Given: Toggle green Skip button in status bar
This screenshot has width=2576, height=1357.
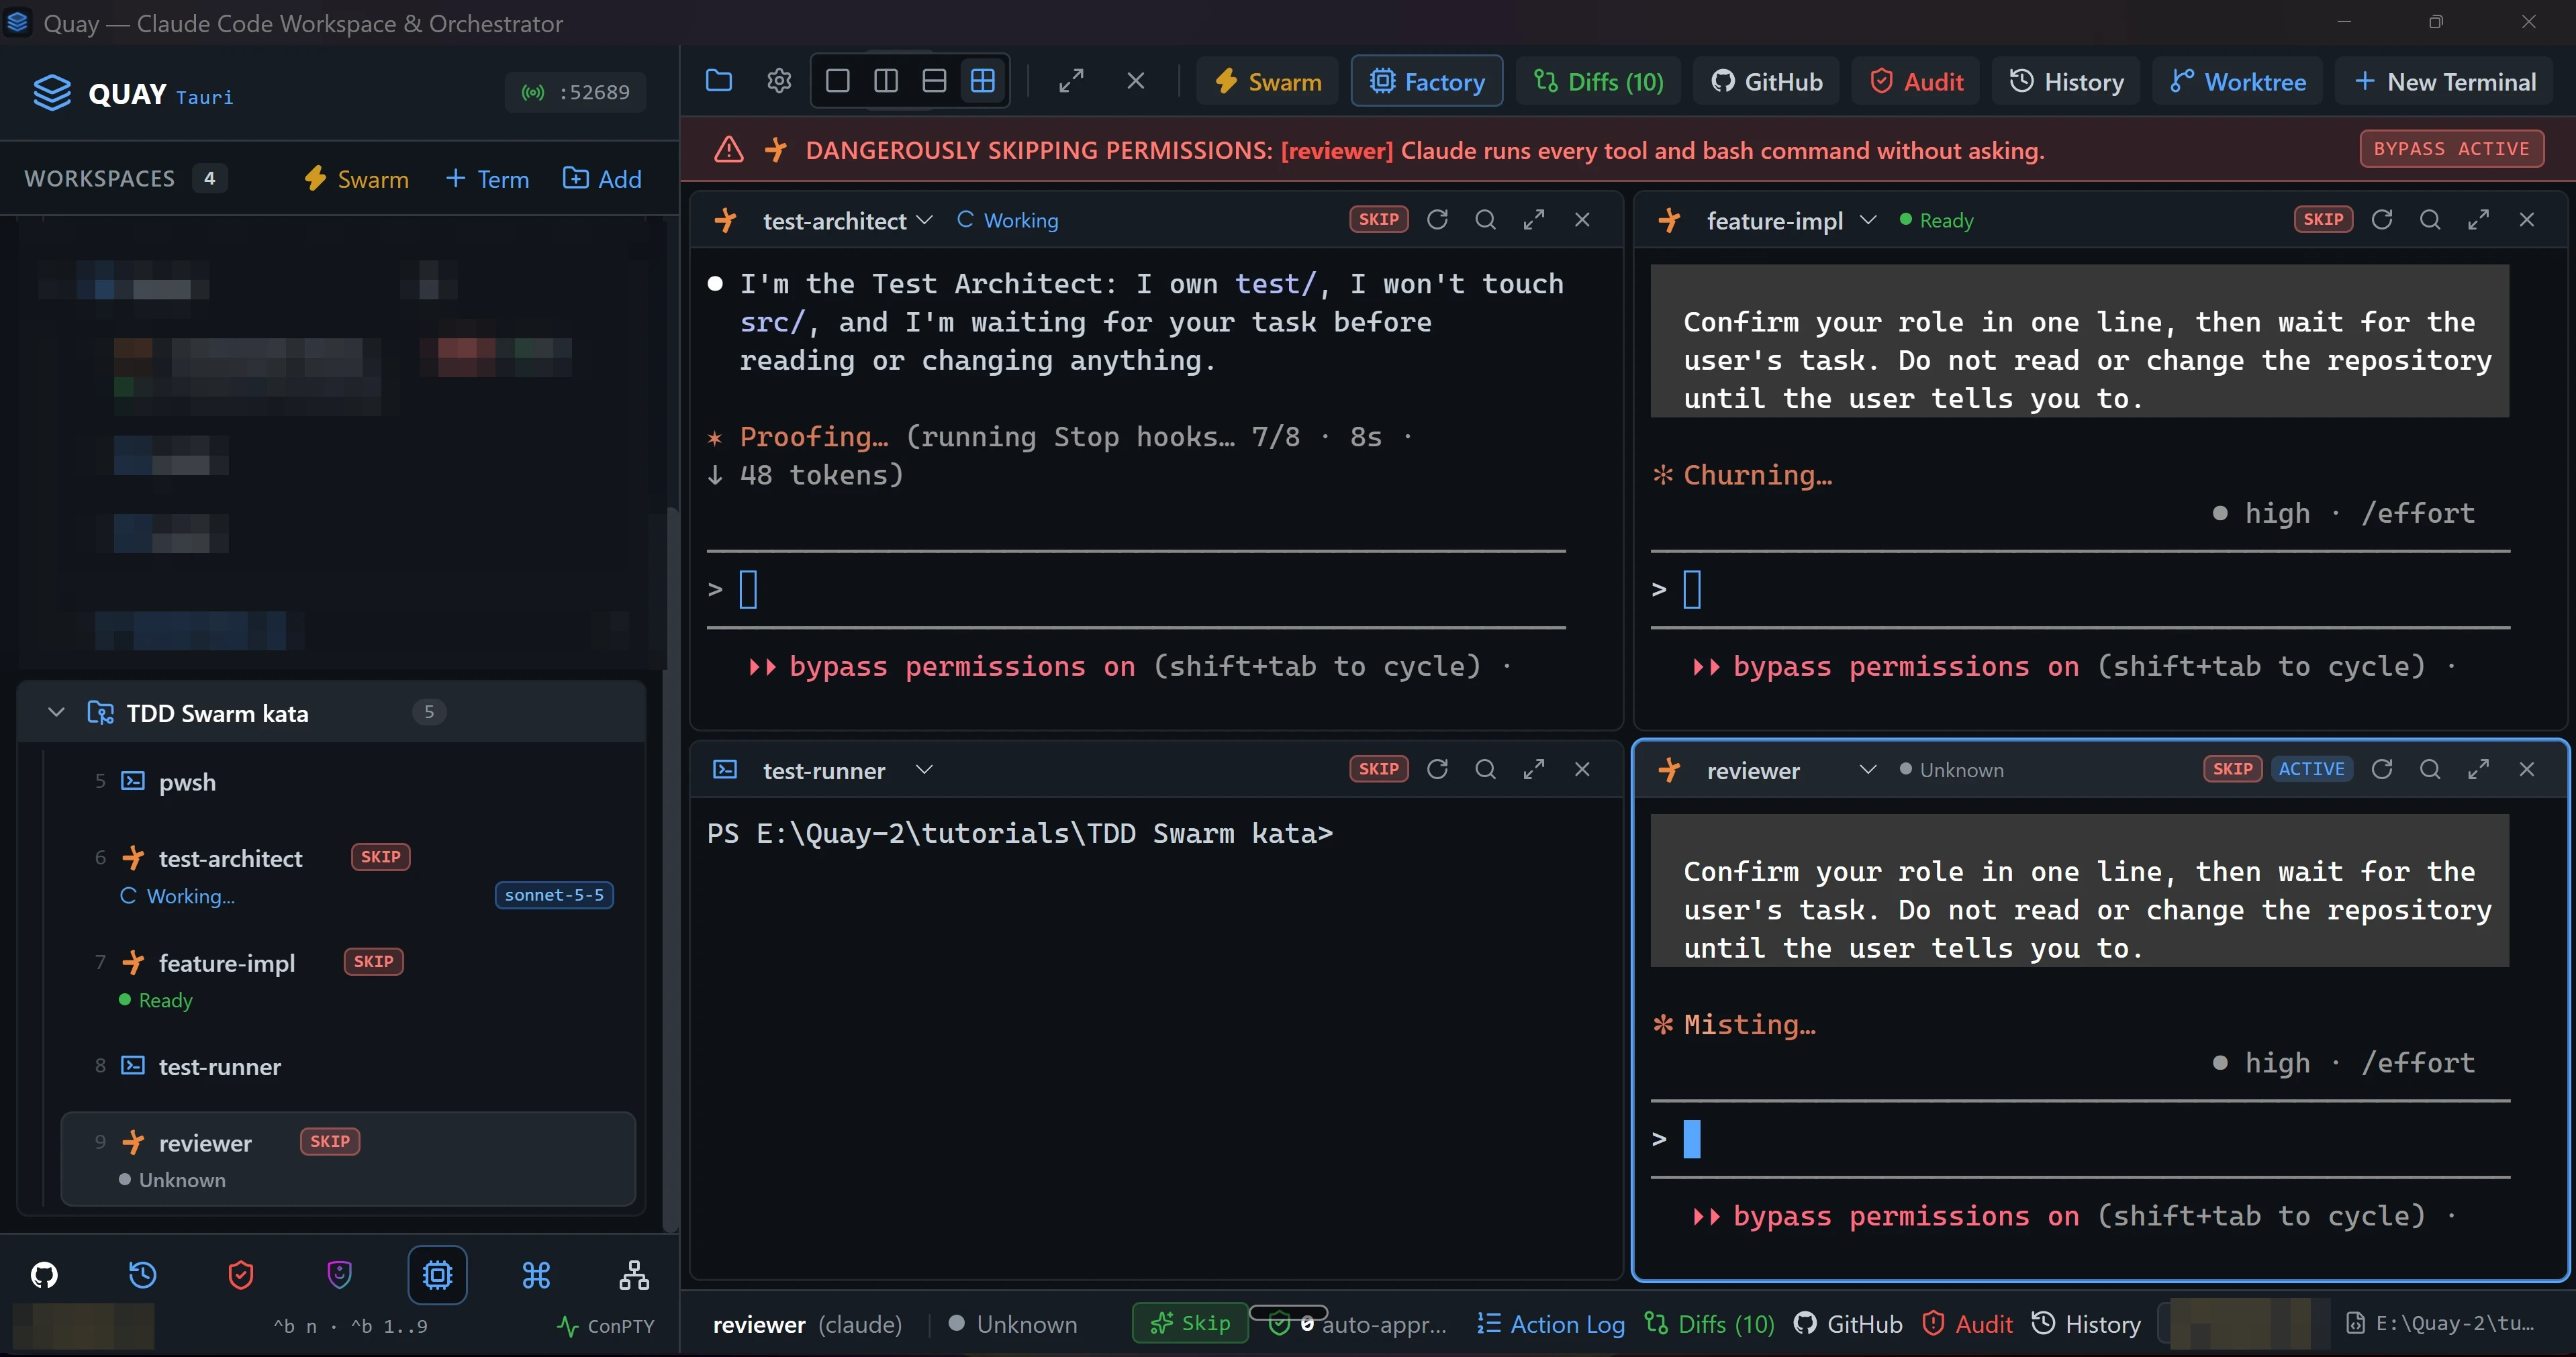Looking at the screenshot, I should click(1190, 1323).
